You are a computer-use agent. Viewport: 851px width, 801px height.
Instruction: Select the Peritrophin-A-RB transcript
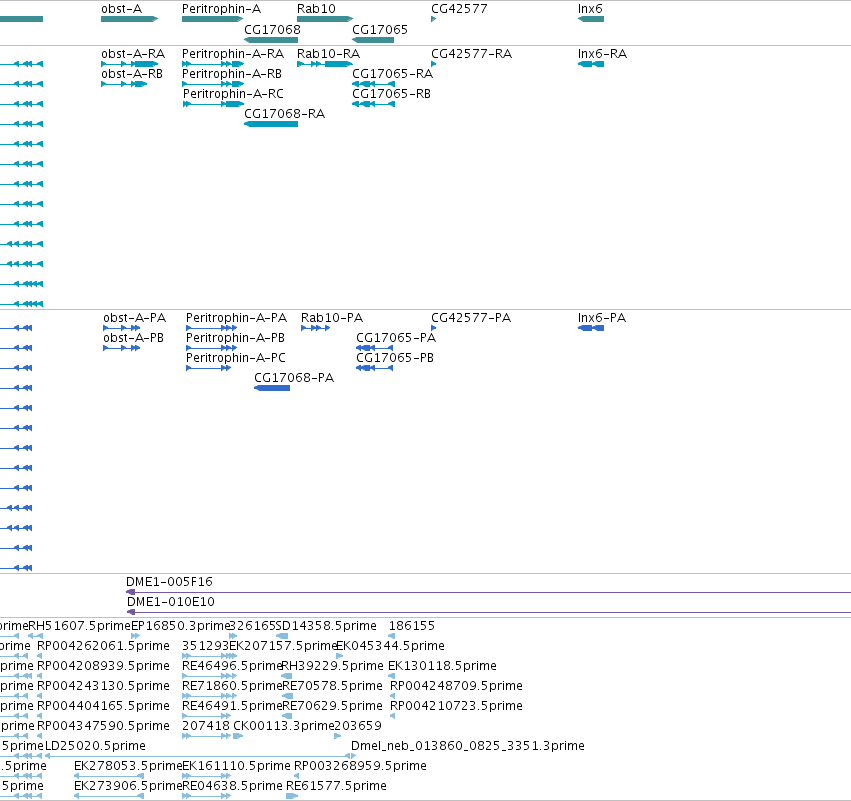tap(213, 84)
